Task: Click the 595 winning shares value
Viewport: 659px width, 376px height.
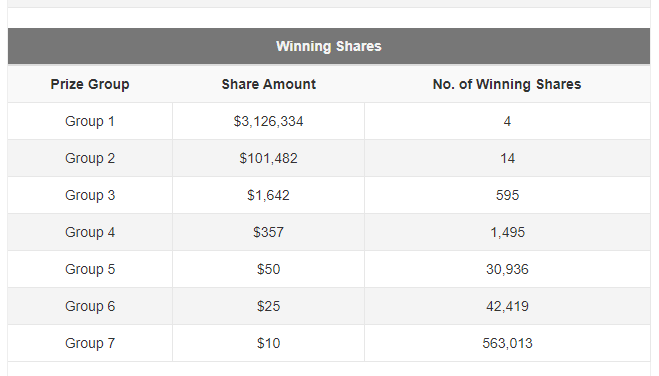Action: tap(507, 195)
